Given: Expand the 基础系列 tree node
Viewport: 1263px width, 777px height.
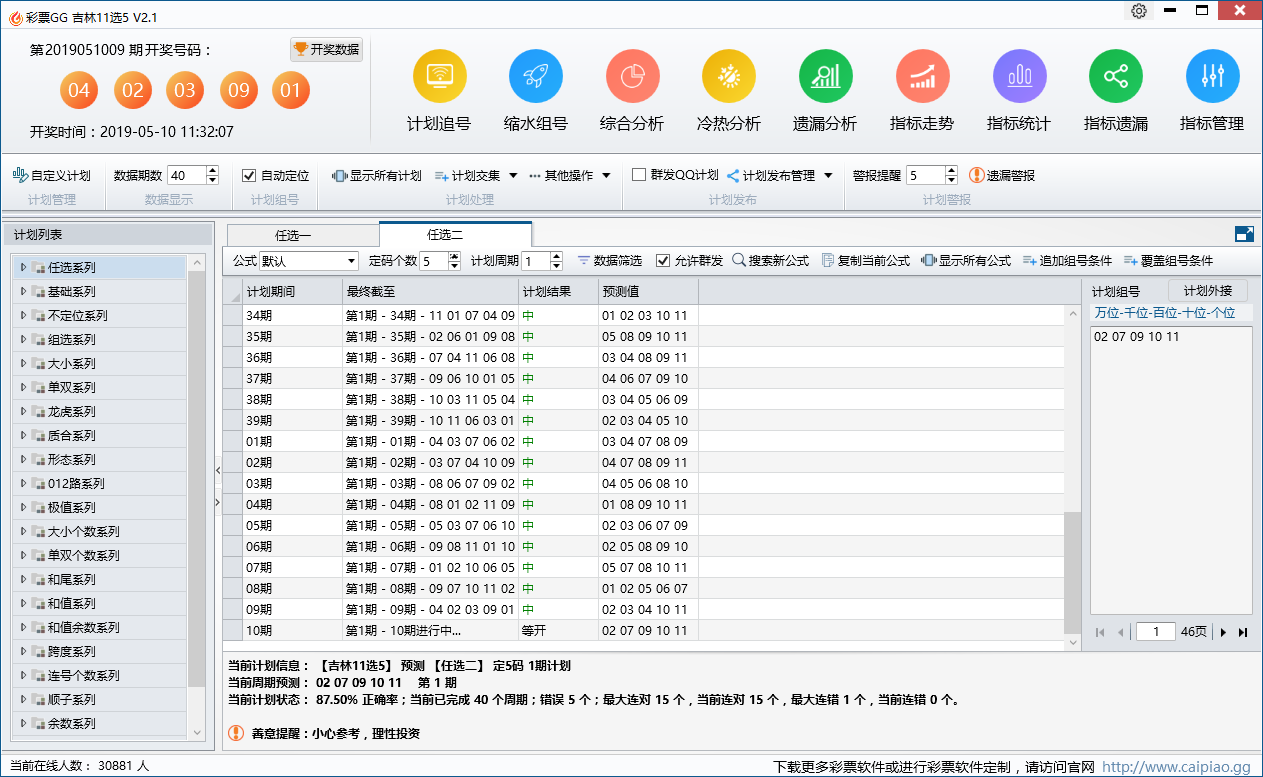Looking at the screenshot, I should click(x=24, y=292).
